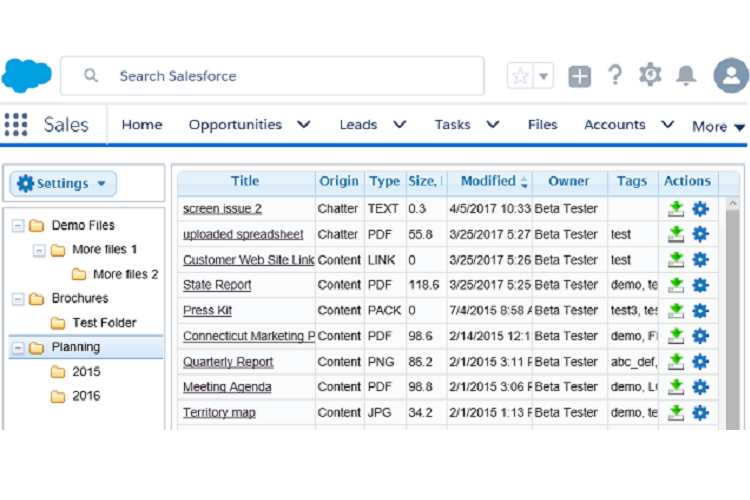Select the Brochures folder

pos(80,298)
